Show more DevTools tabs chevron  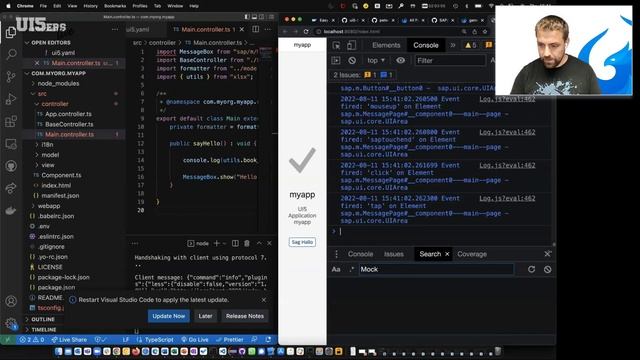pos(453,45)
